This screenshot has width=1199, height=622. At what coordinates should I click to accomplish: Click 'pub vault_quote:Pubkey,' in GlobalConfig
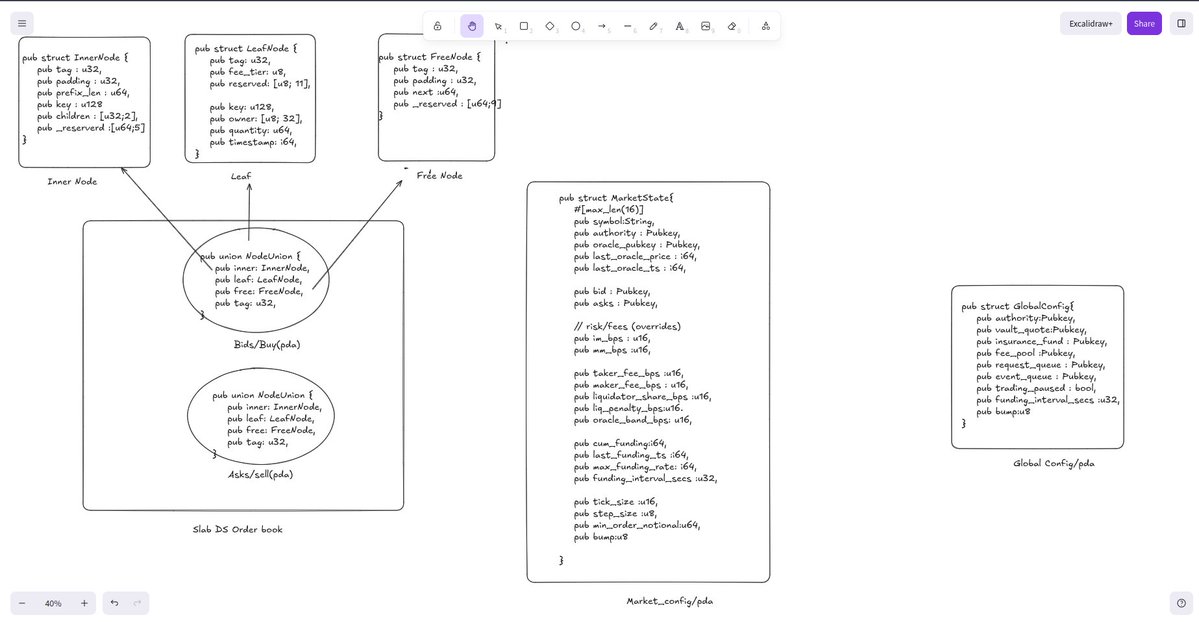point(1032,331)
